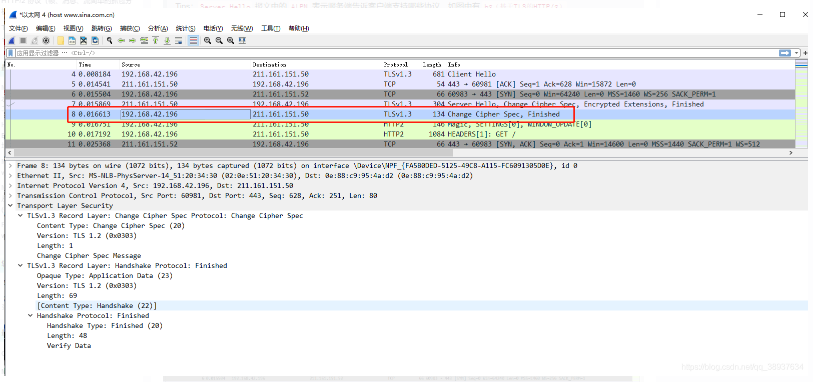The image size is (813, 382).
Task: Open capture options with the gear-circle icon
Action: click(x=46, y=40)
